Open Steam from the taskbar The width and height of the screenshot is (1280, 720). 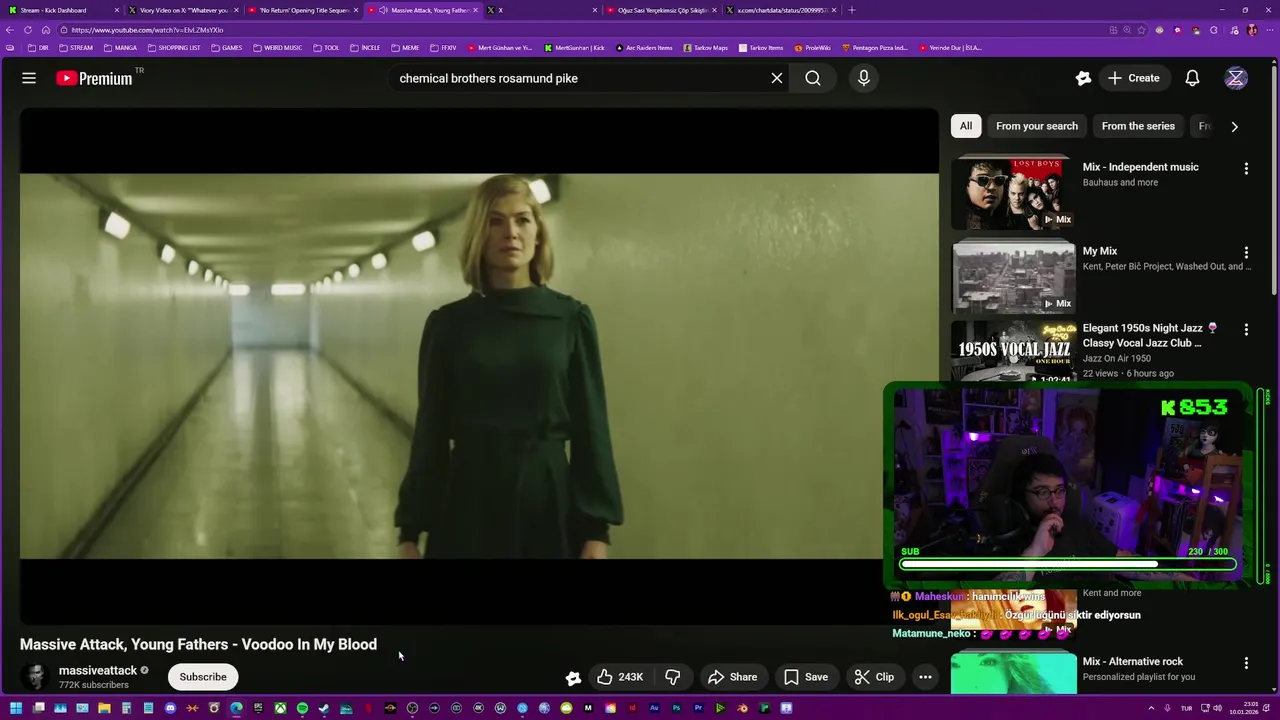[324, 708]
